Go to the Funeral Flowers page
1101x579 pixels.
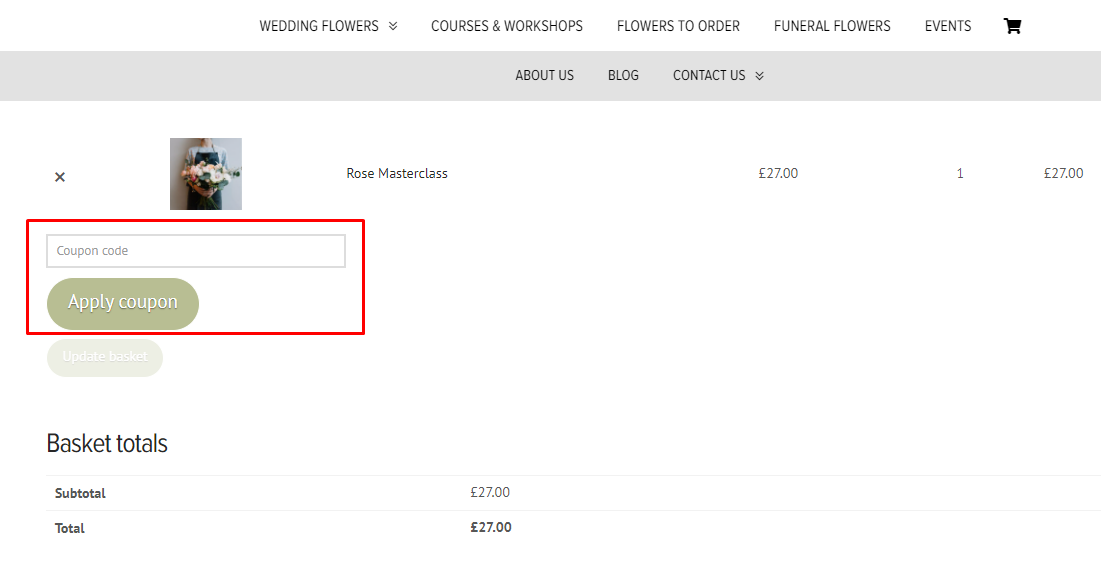click(832, 26)
